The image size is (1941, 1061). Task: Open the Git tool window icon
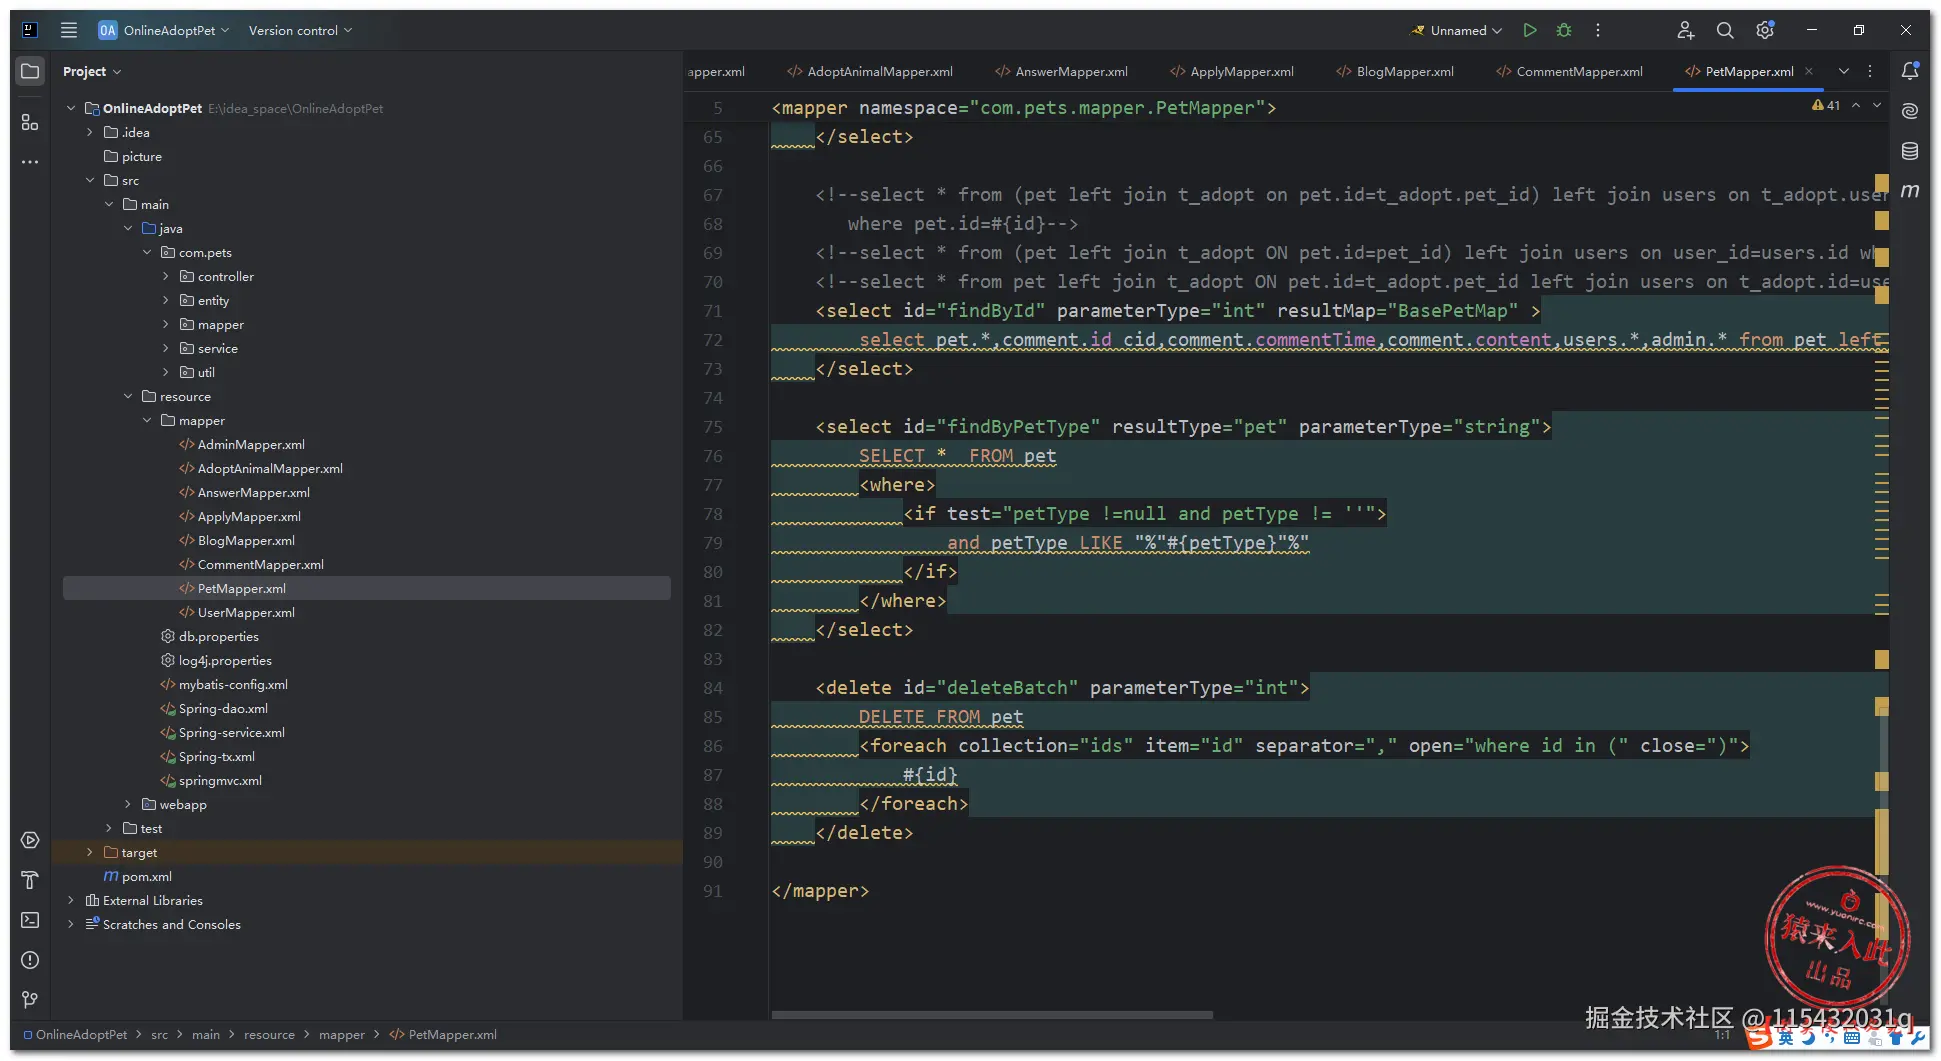tap(30, 1000)
